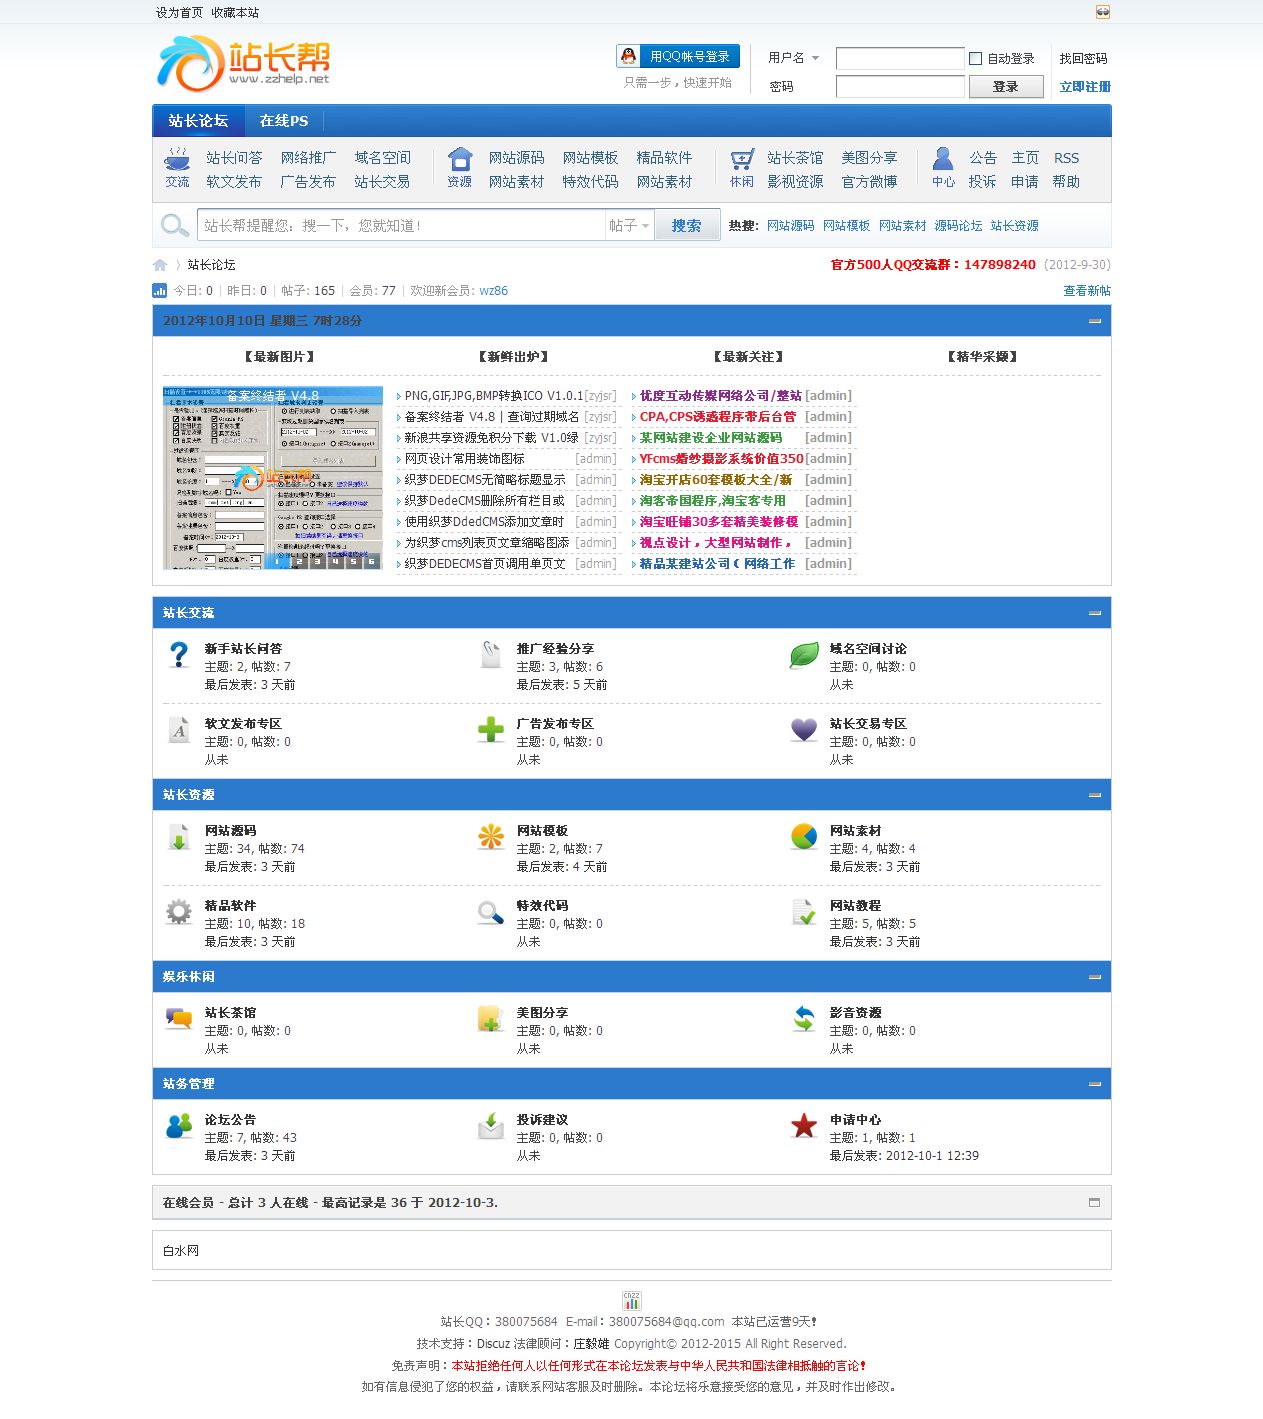
Task: Select the 站长论坛 navigation tab
Action: click(x=198, y=121)
